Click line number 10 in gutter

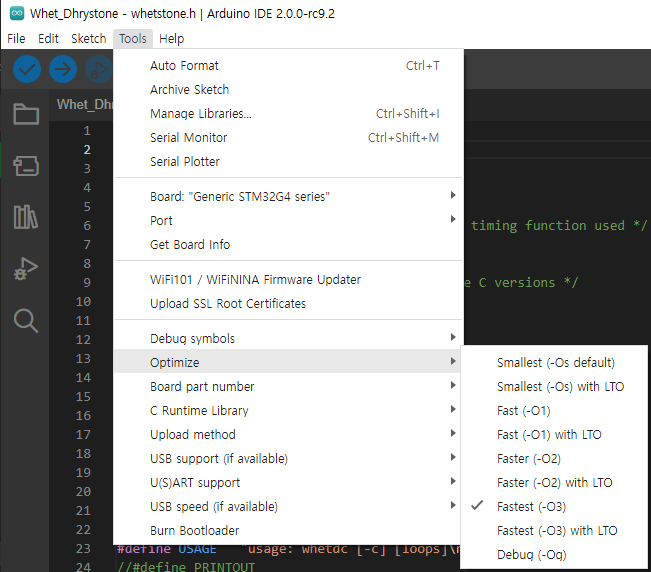click(83, 302)
